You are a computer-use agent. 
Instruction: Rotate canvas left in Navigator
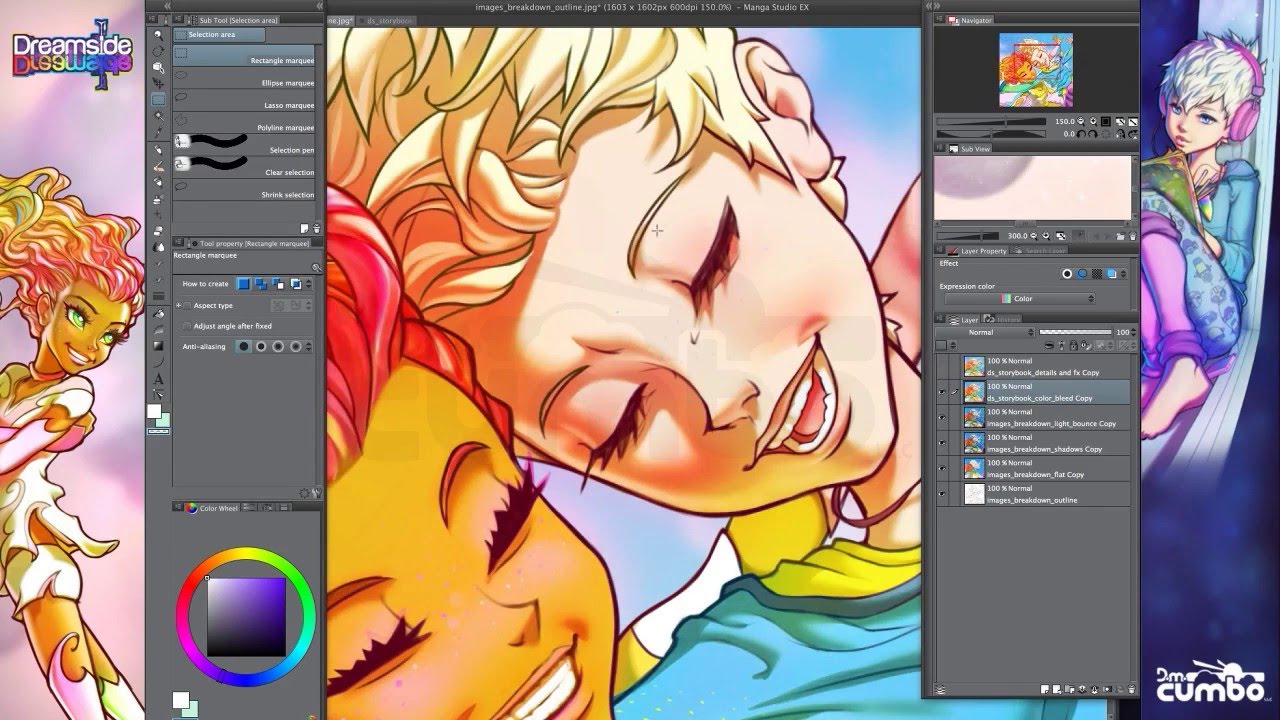[1081, 134]
